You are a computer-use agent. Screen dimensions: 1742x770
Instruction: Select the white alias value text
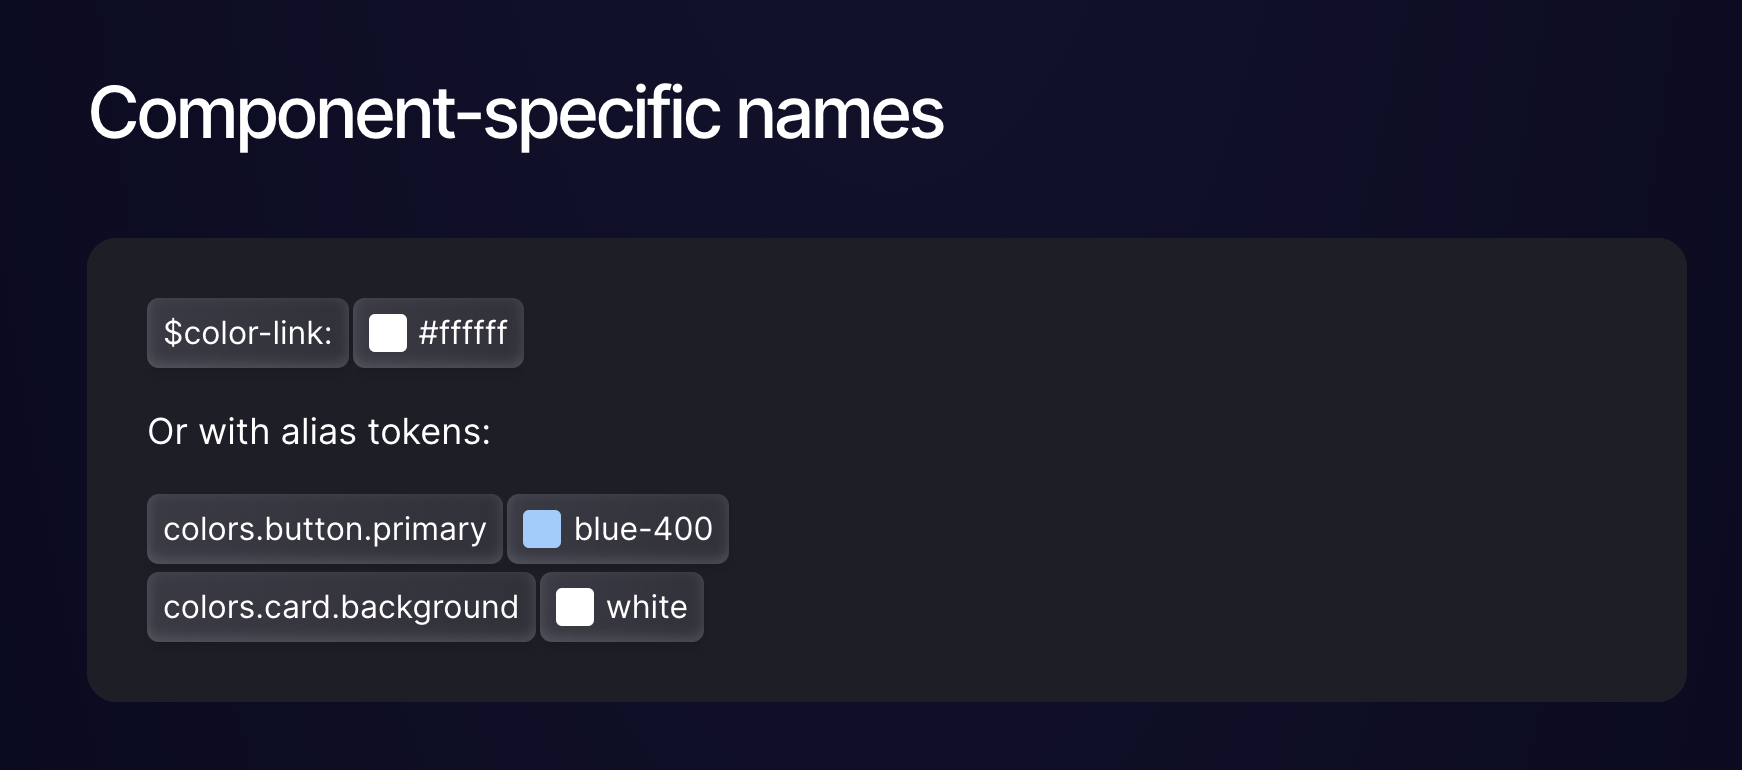coord(647,607)
